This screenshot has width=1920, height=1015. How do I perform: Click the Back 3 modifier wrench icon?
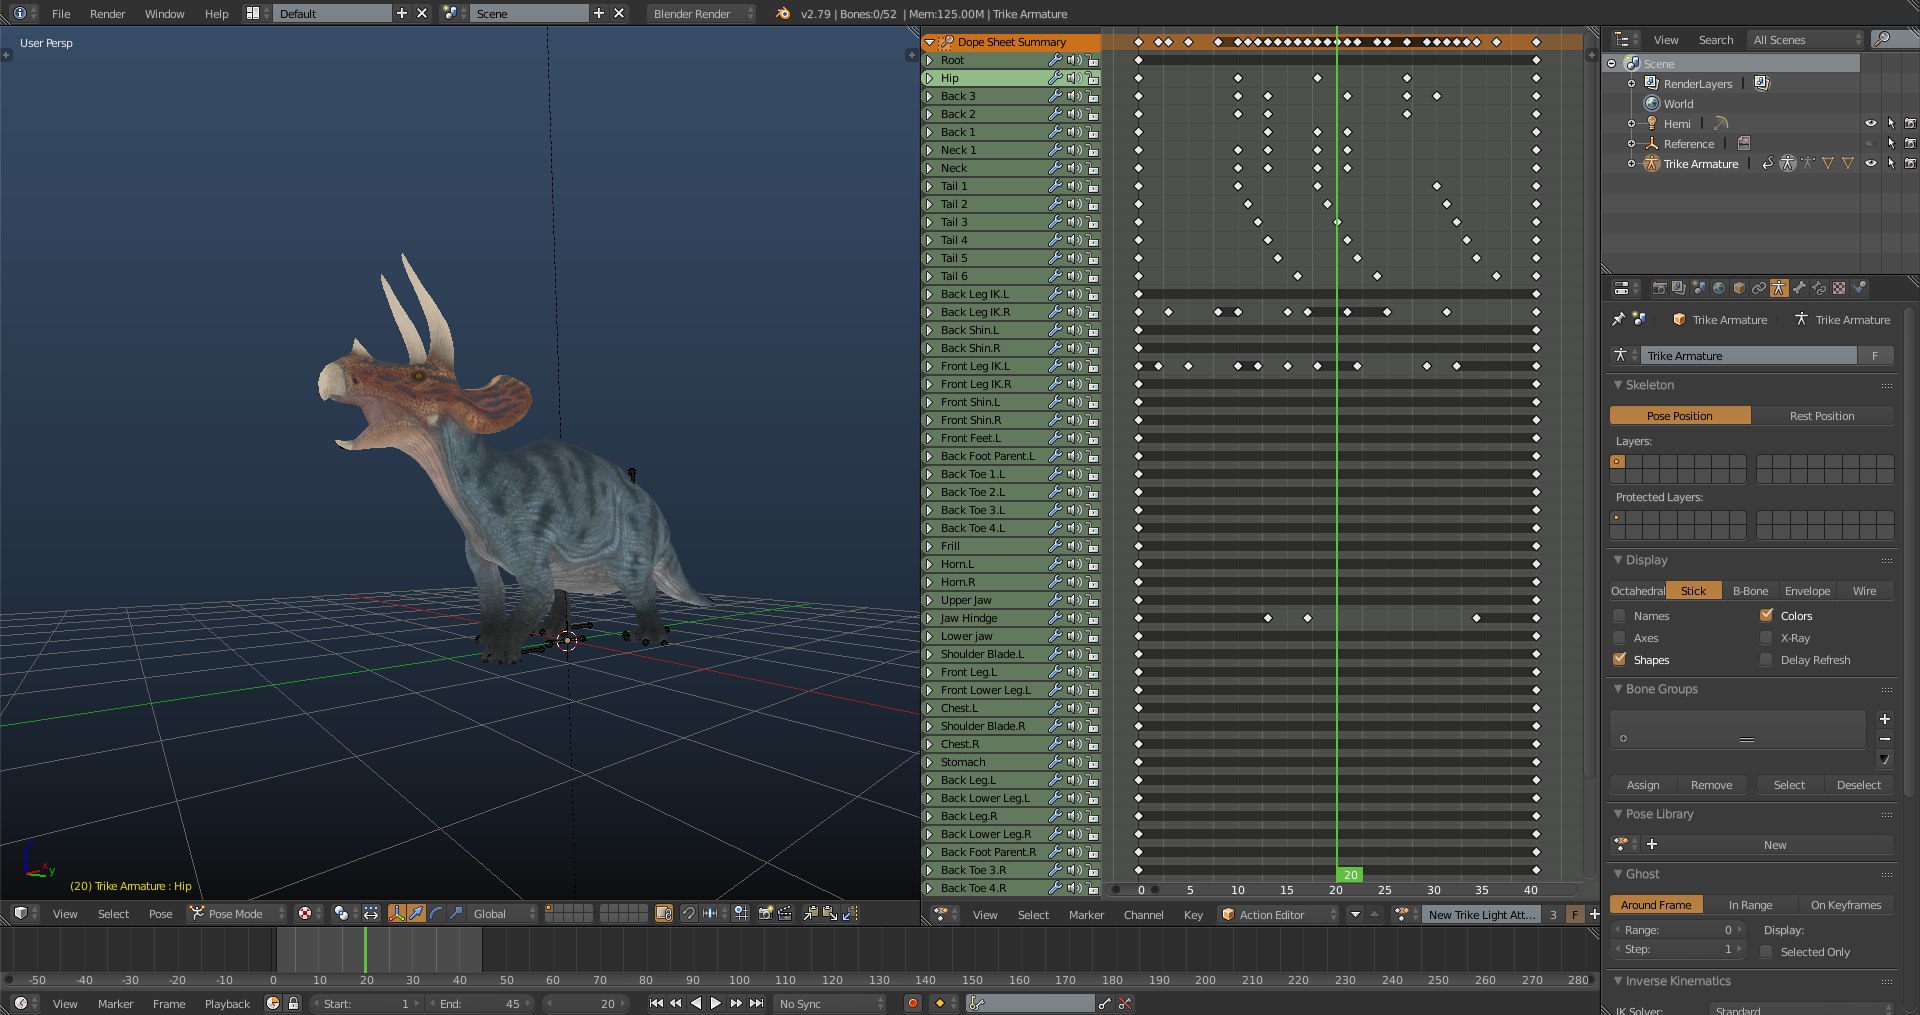[1055, 96]
